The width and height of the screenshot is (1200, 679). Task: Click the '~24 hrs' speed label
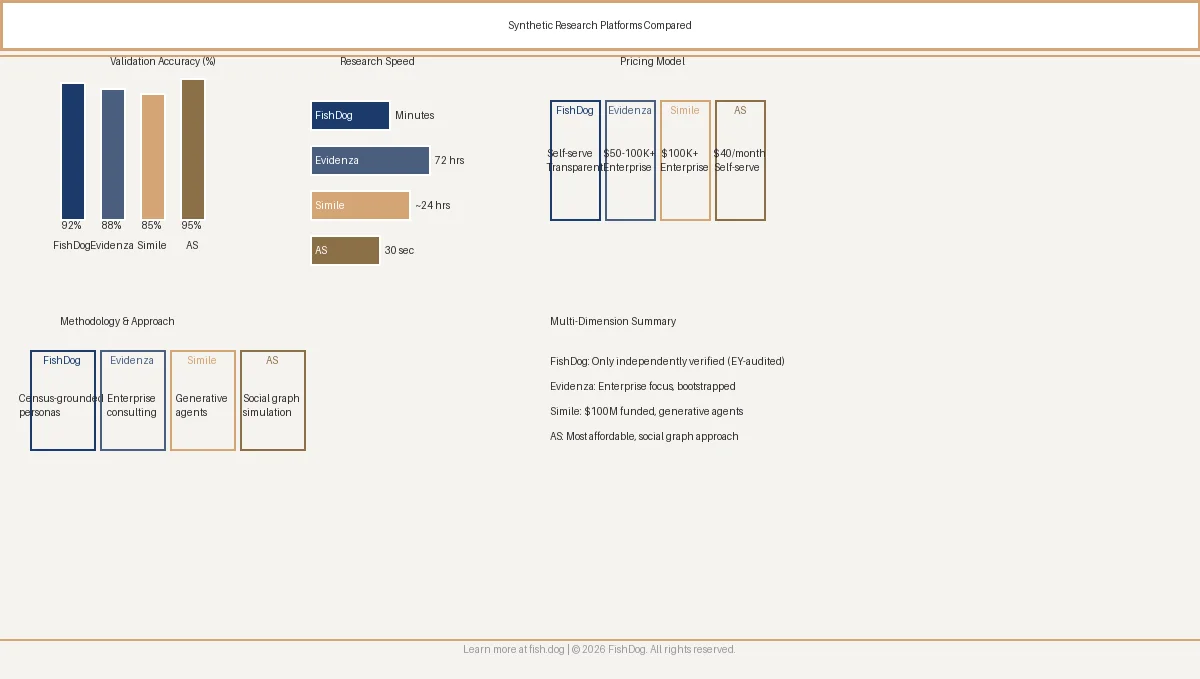(433, 205)
